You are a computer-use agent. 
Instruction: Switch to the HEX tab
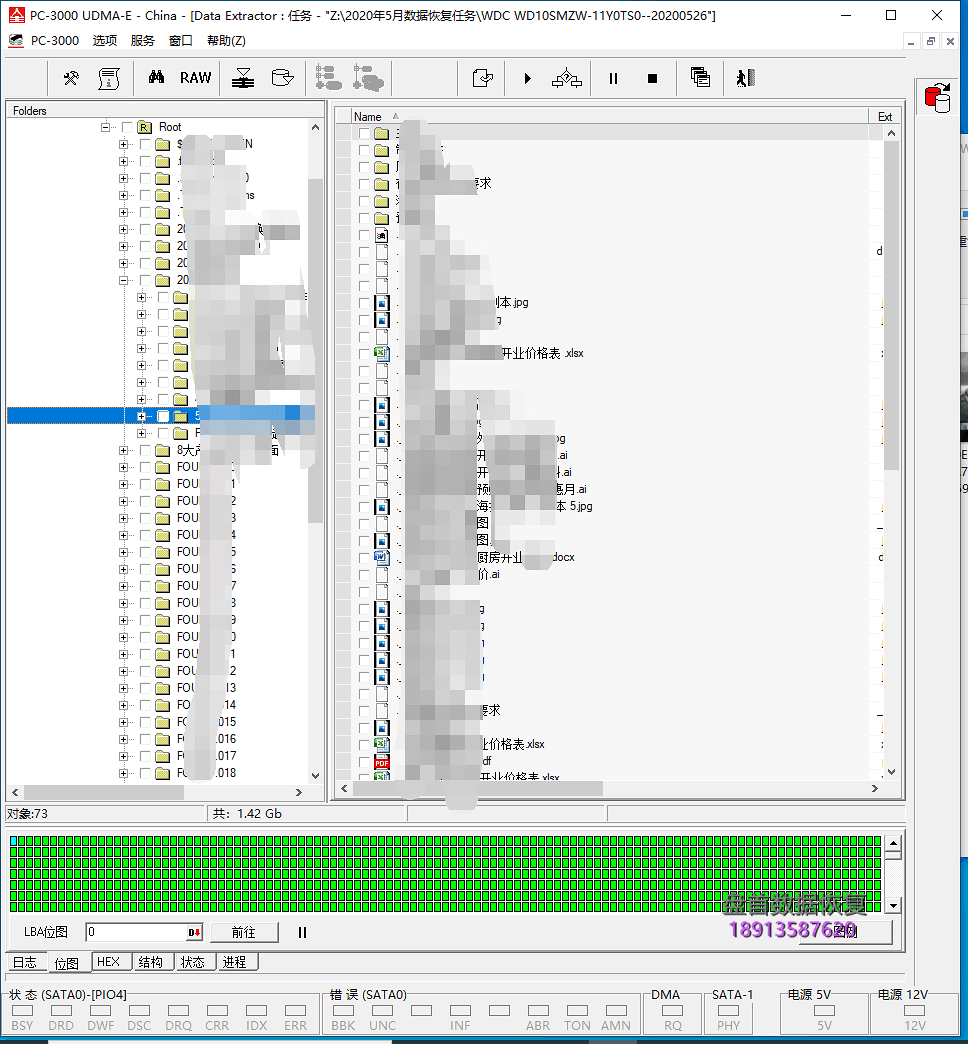(x=109, y=962)
